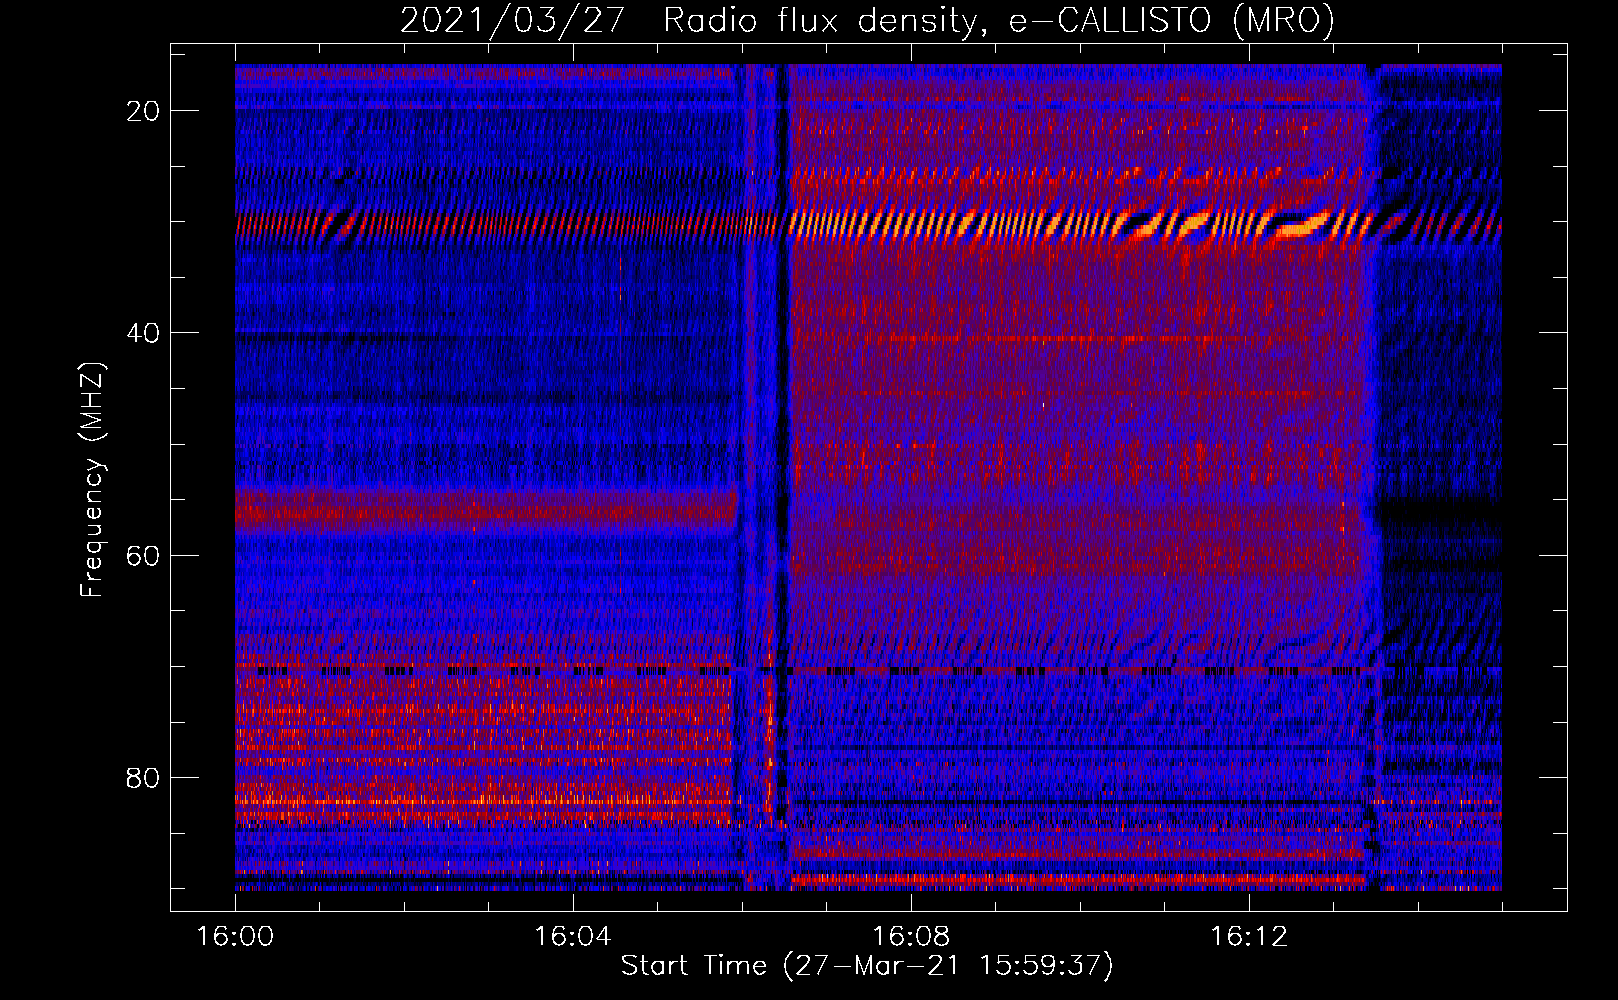The height and width of the screenshot is (1000, 1618).
Task: Click the '16:08' time tick label
Action: [x=911, y=937]
